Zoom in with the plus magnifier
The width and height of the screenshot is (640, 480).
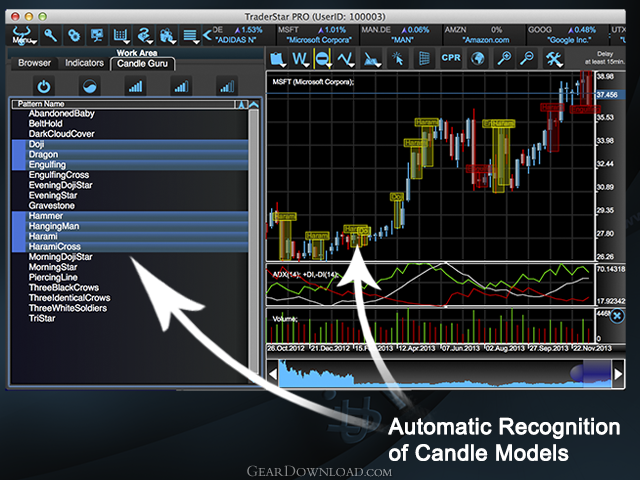tap(504, 58)
